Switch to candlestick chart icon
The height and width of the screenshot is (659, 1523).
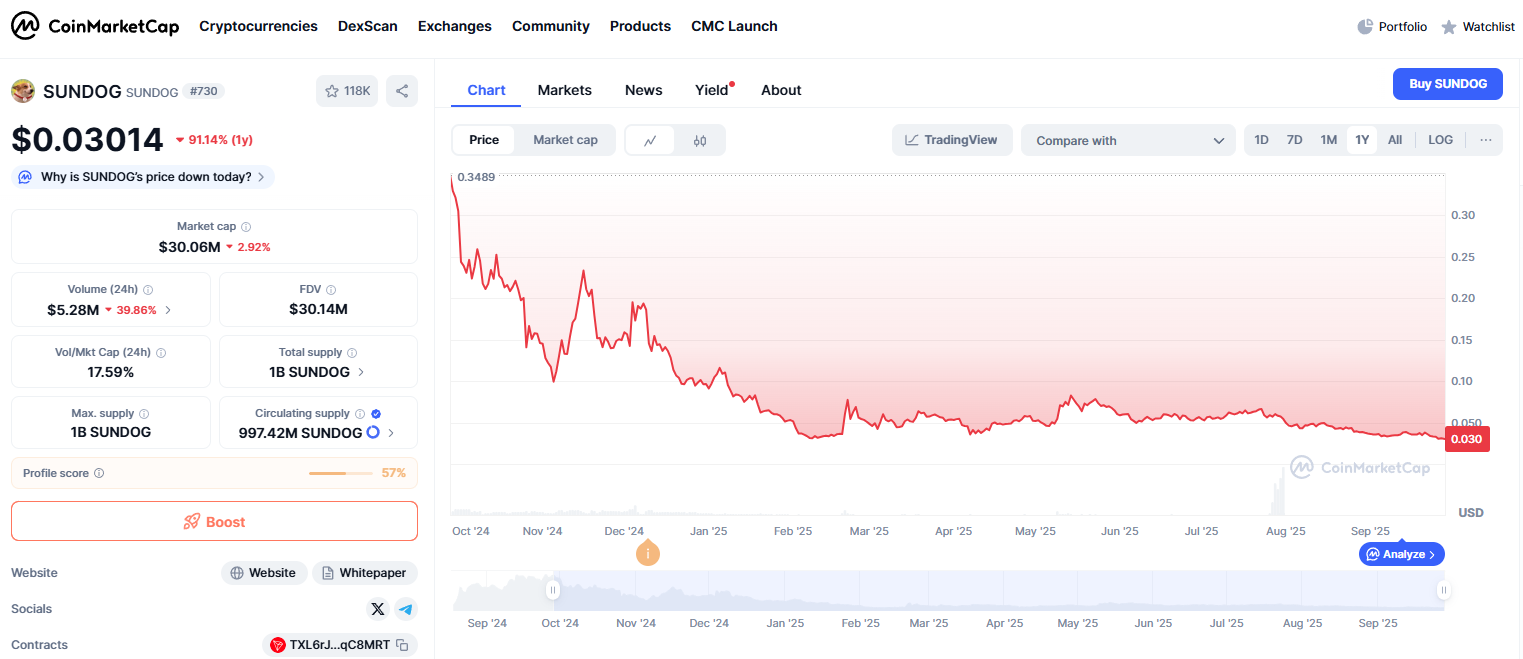(700, 140)
